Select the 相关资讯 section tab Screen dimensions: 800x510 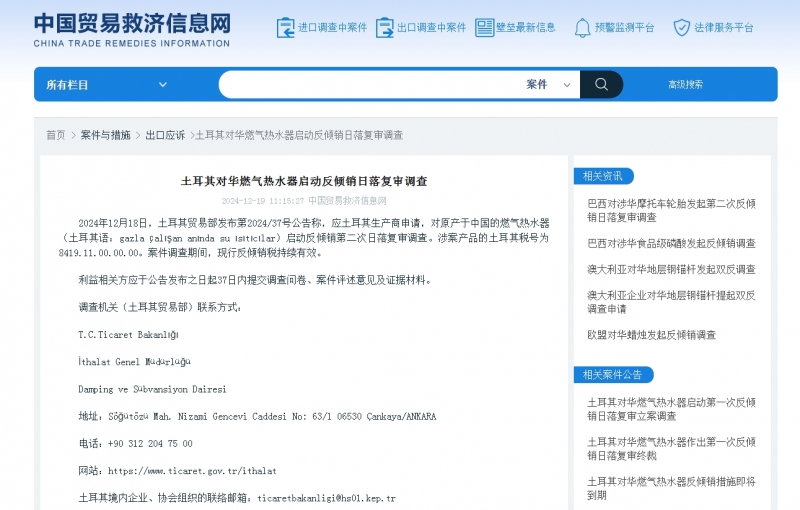[x=603, y=176]
